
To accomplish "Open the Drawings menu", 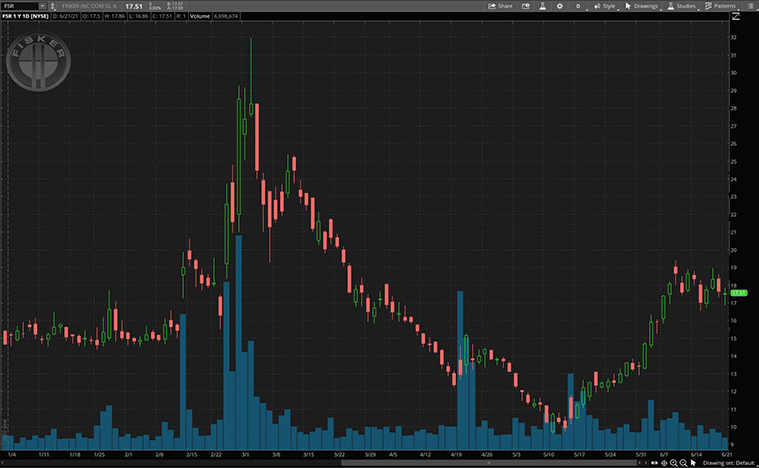I will (641, 6).
